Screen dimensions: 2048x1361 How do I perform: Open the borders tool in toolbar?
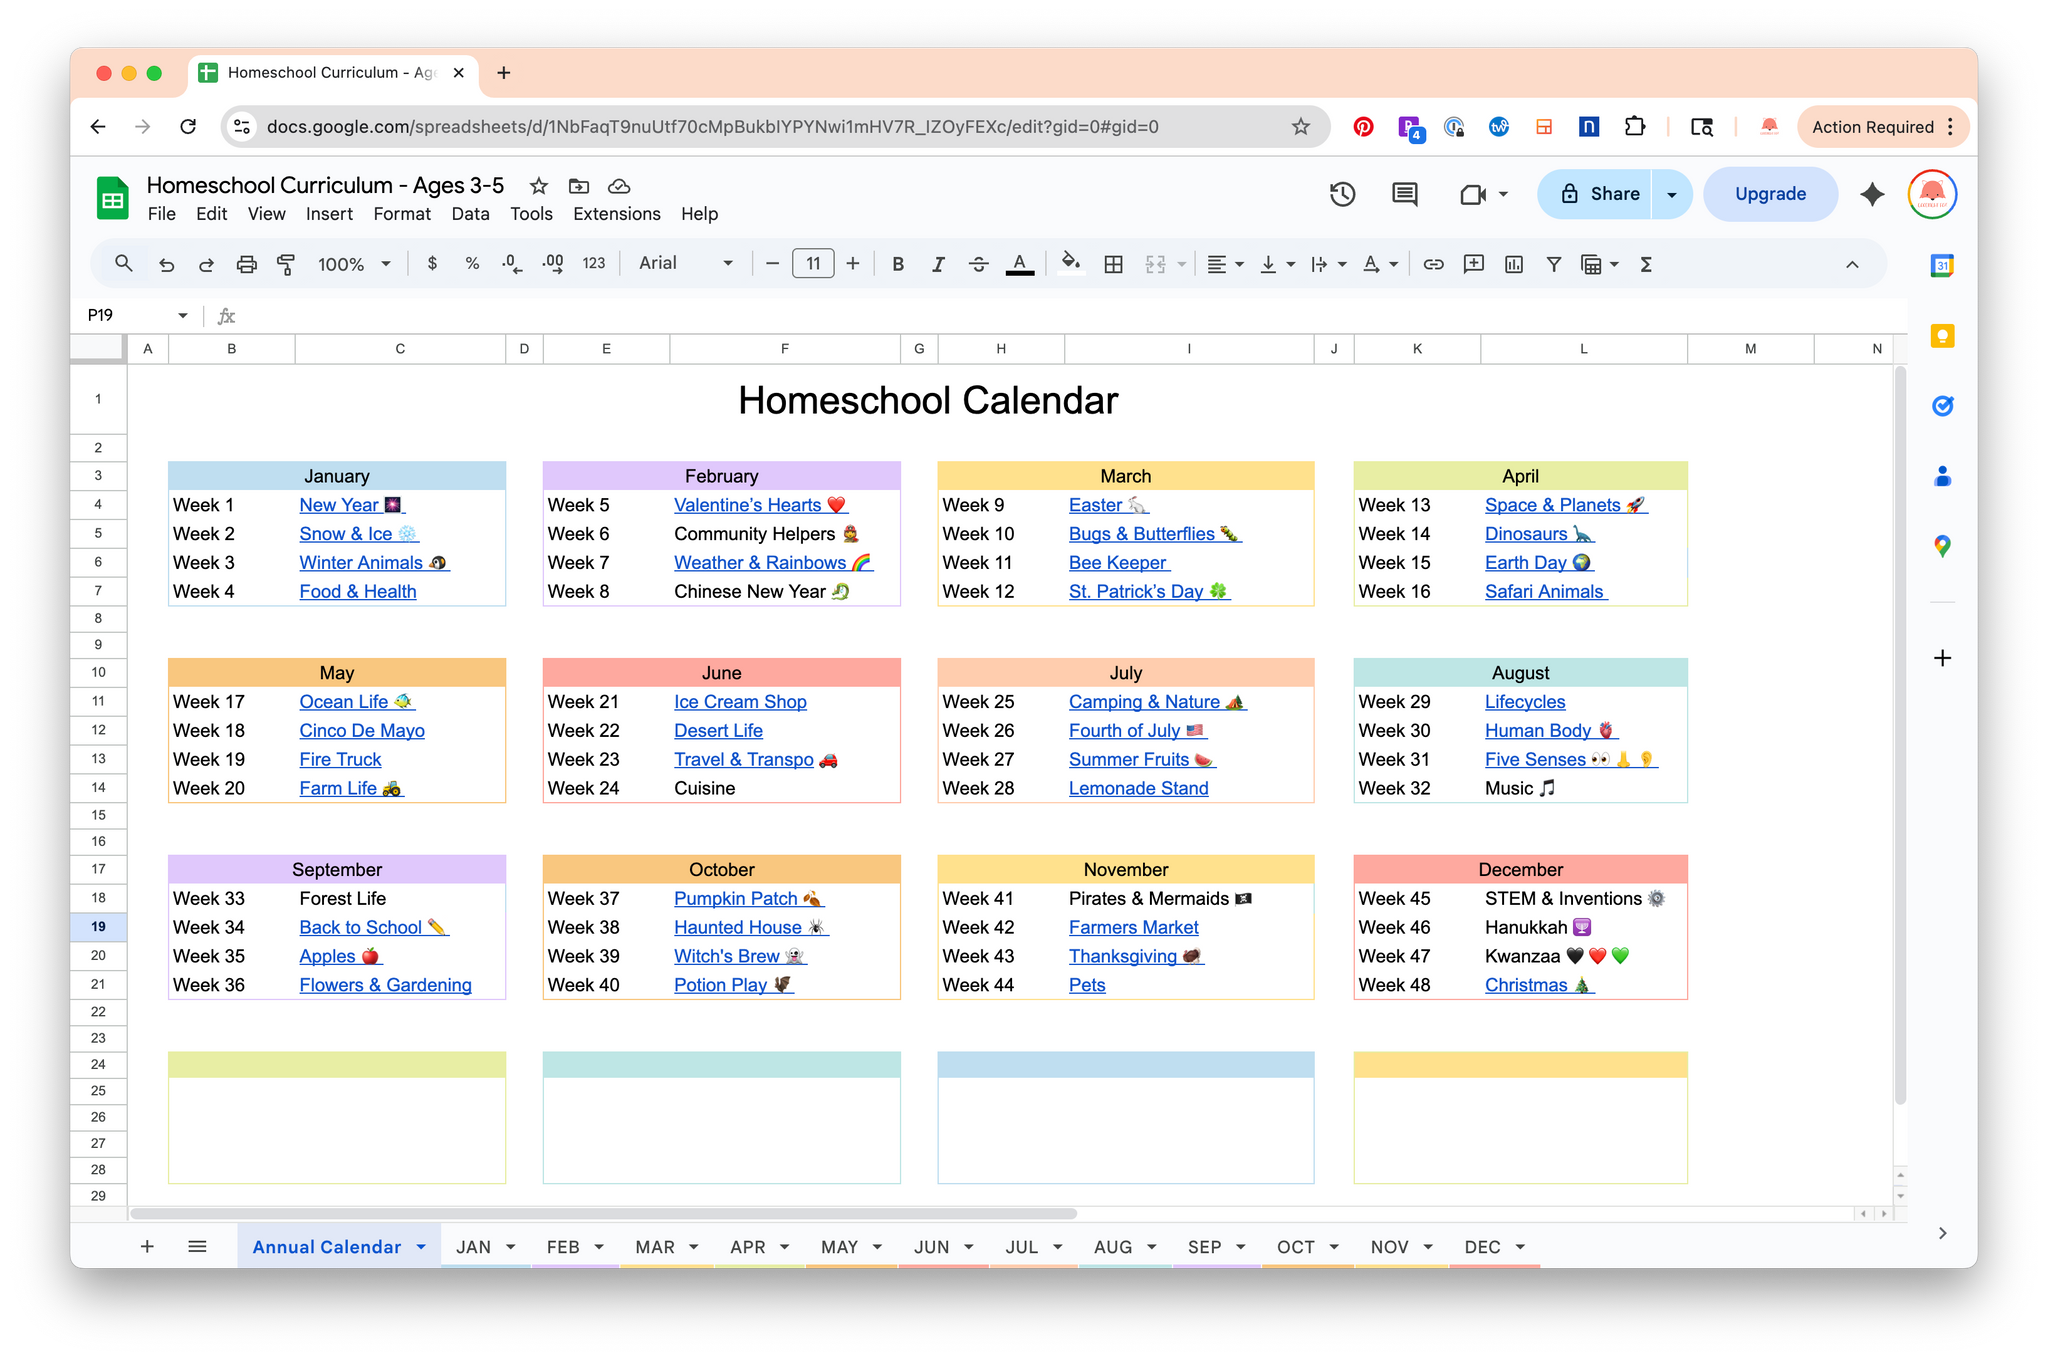1113,264
